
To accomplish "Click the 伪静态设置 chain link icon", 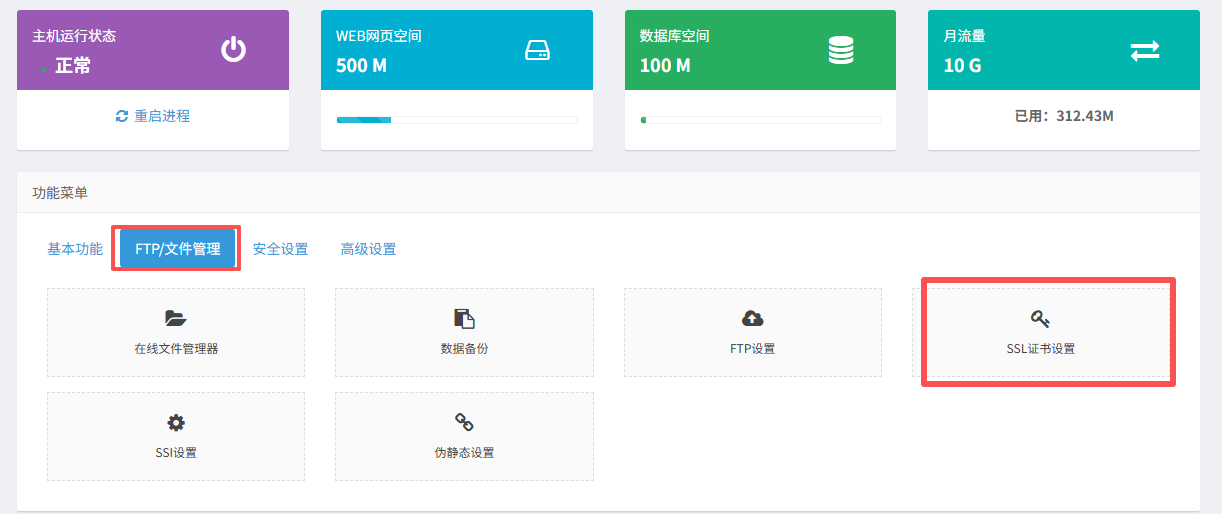I will pos(464,422).
